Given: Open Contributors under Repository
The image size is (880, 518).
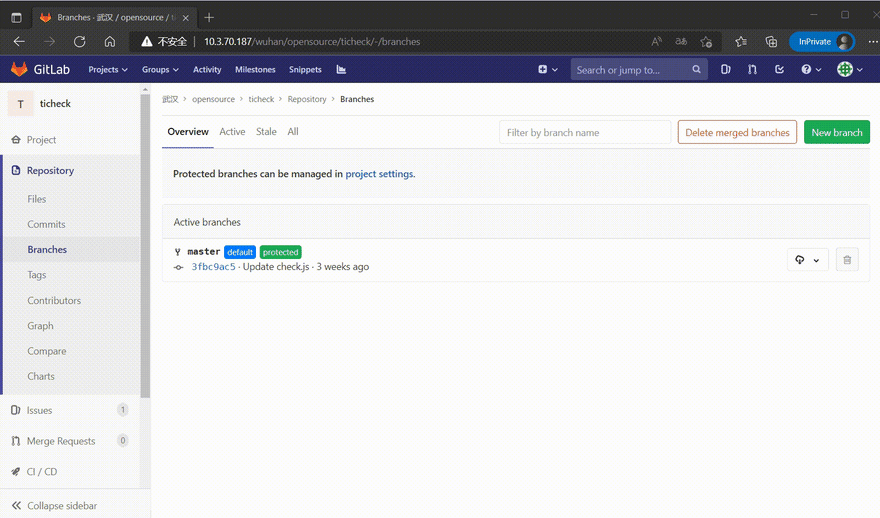Looking at the screenshot, I should pos(54,301).
